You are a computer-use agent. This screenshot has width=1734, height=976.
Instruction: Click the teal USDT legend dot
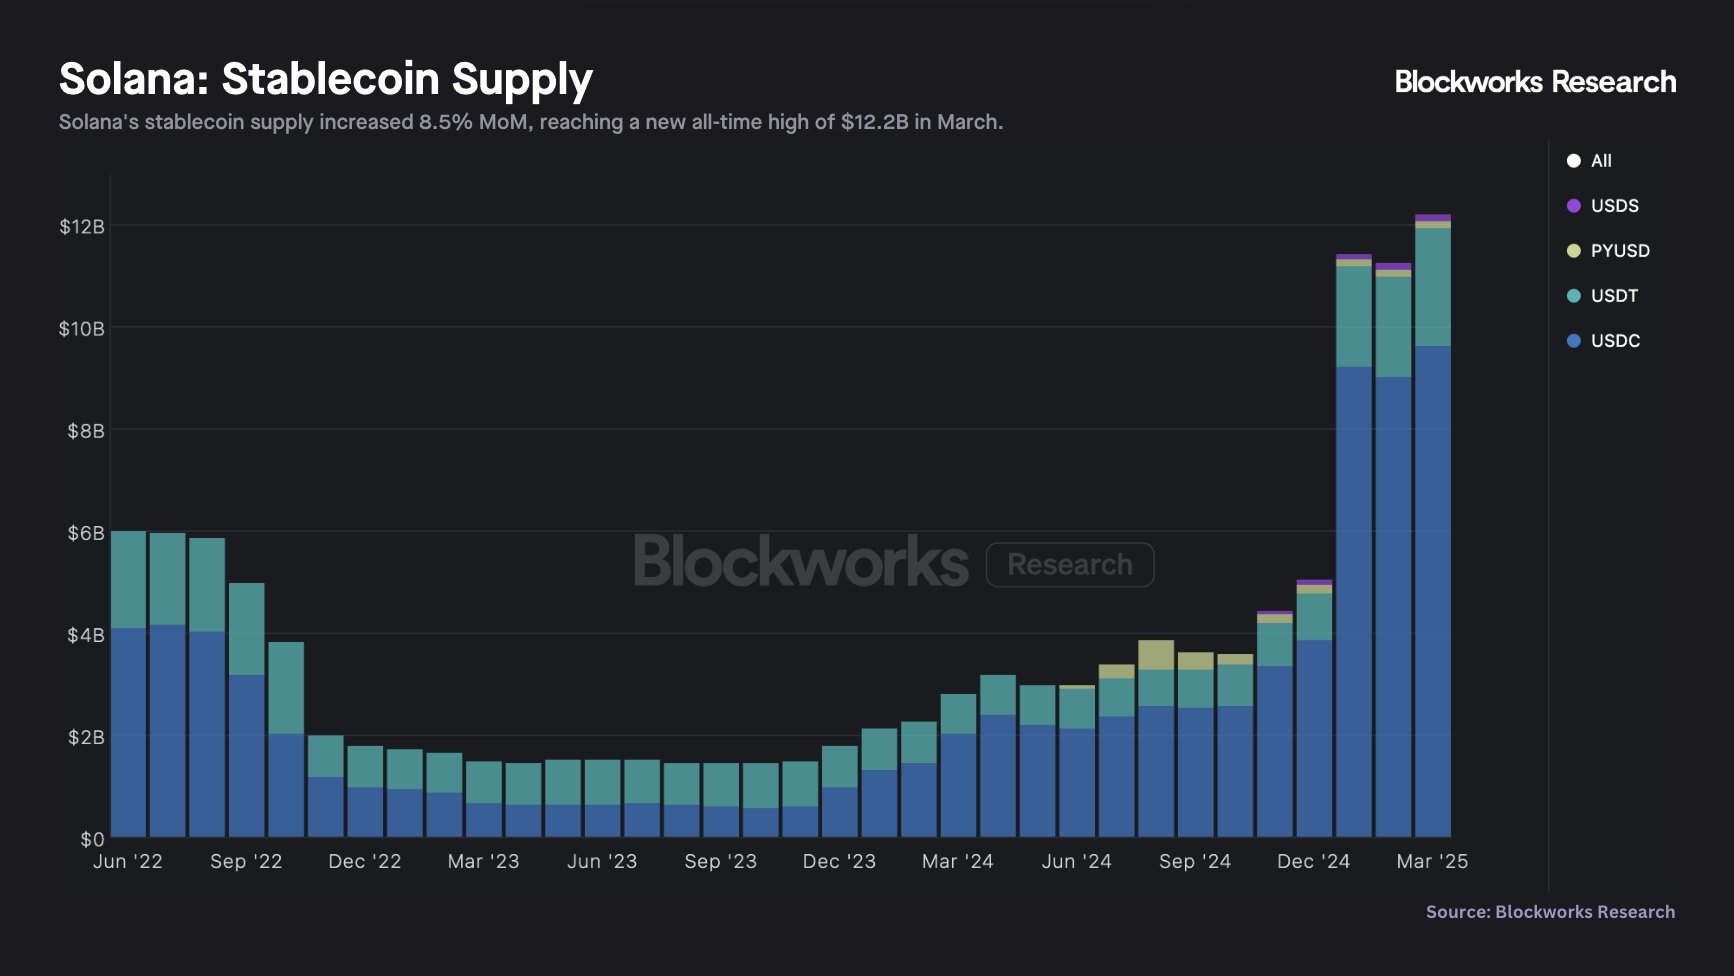click(1573, 296)
